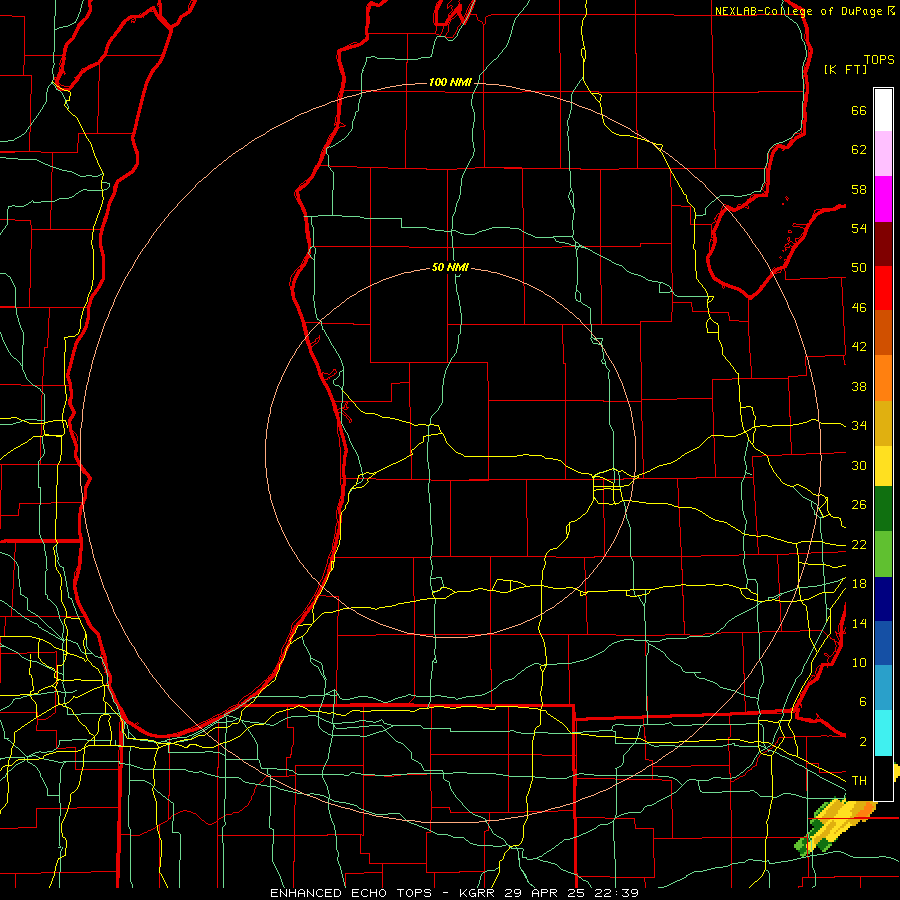Viewport: 900px width, 900px height.
Task: Select the magenta swatch in the color scale
Action: coord(883,199)
